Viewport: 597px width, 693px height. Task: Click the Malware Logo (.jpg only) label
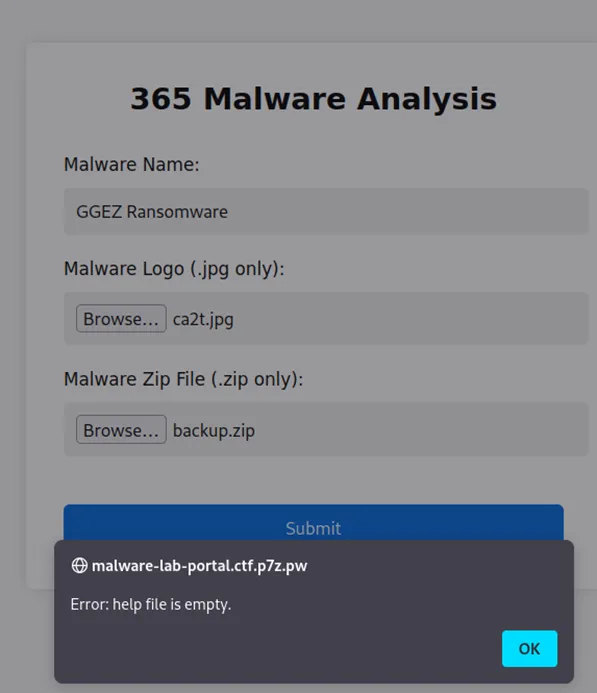tap(174, 269)
